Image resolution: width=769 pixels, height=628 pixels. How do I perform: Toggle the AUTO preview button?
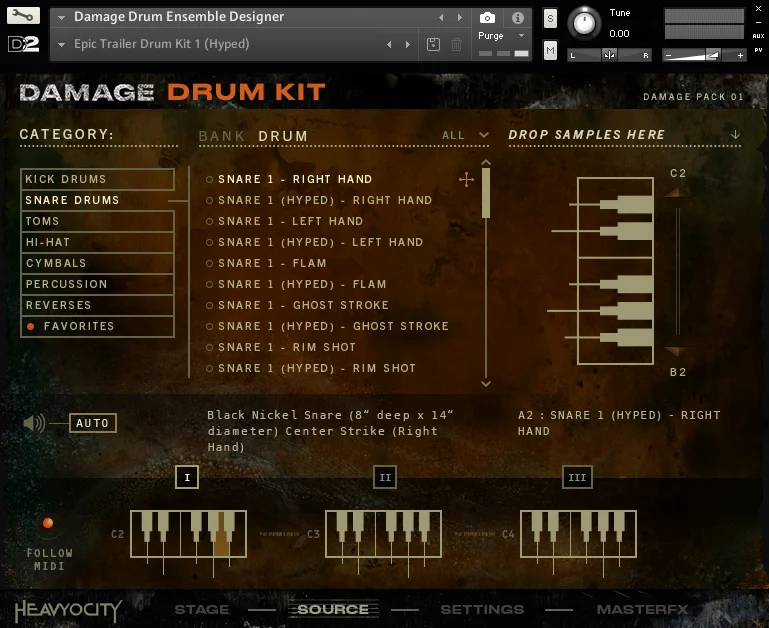click(93, 423)
